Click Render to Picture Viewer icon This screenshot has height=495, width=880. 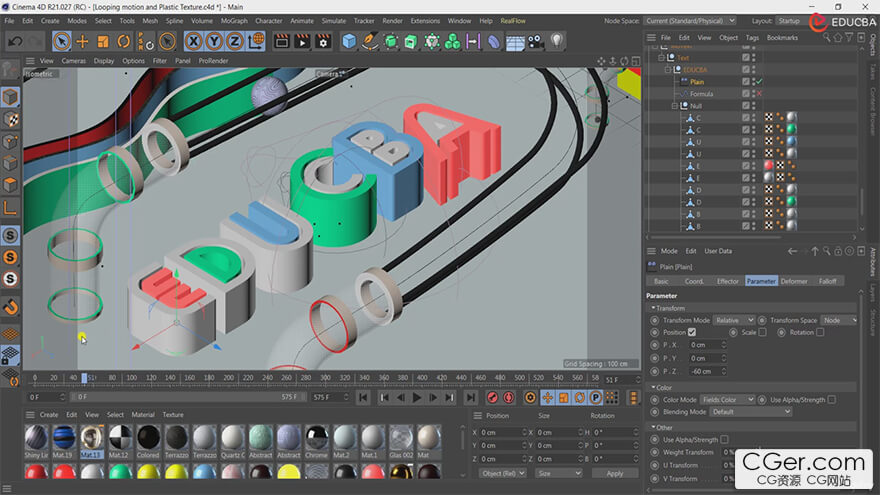point(302,42)
